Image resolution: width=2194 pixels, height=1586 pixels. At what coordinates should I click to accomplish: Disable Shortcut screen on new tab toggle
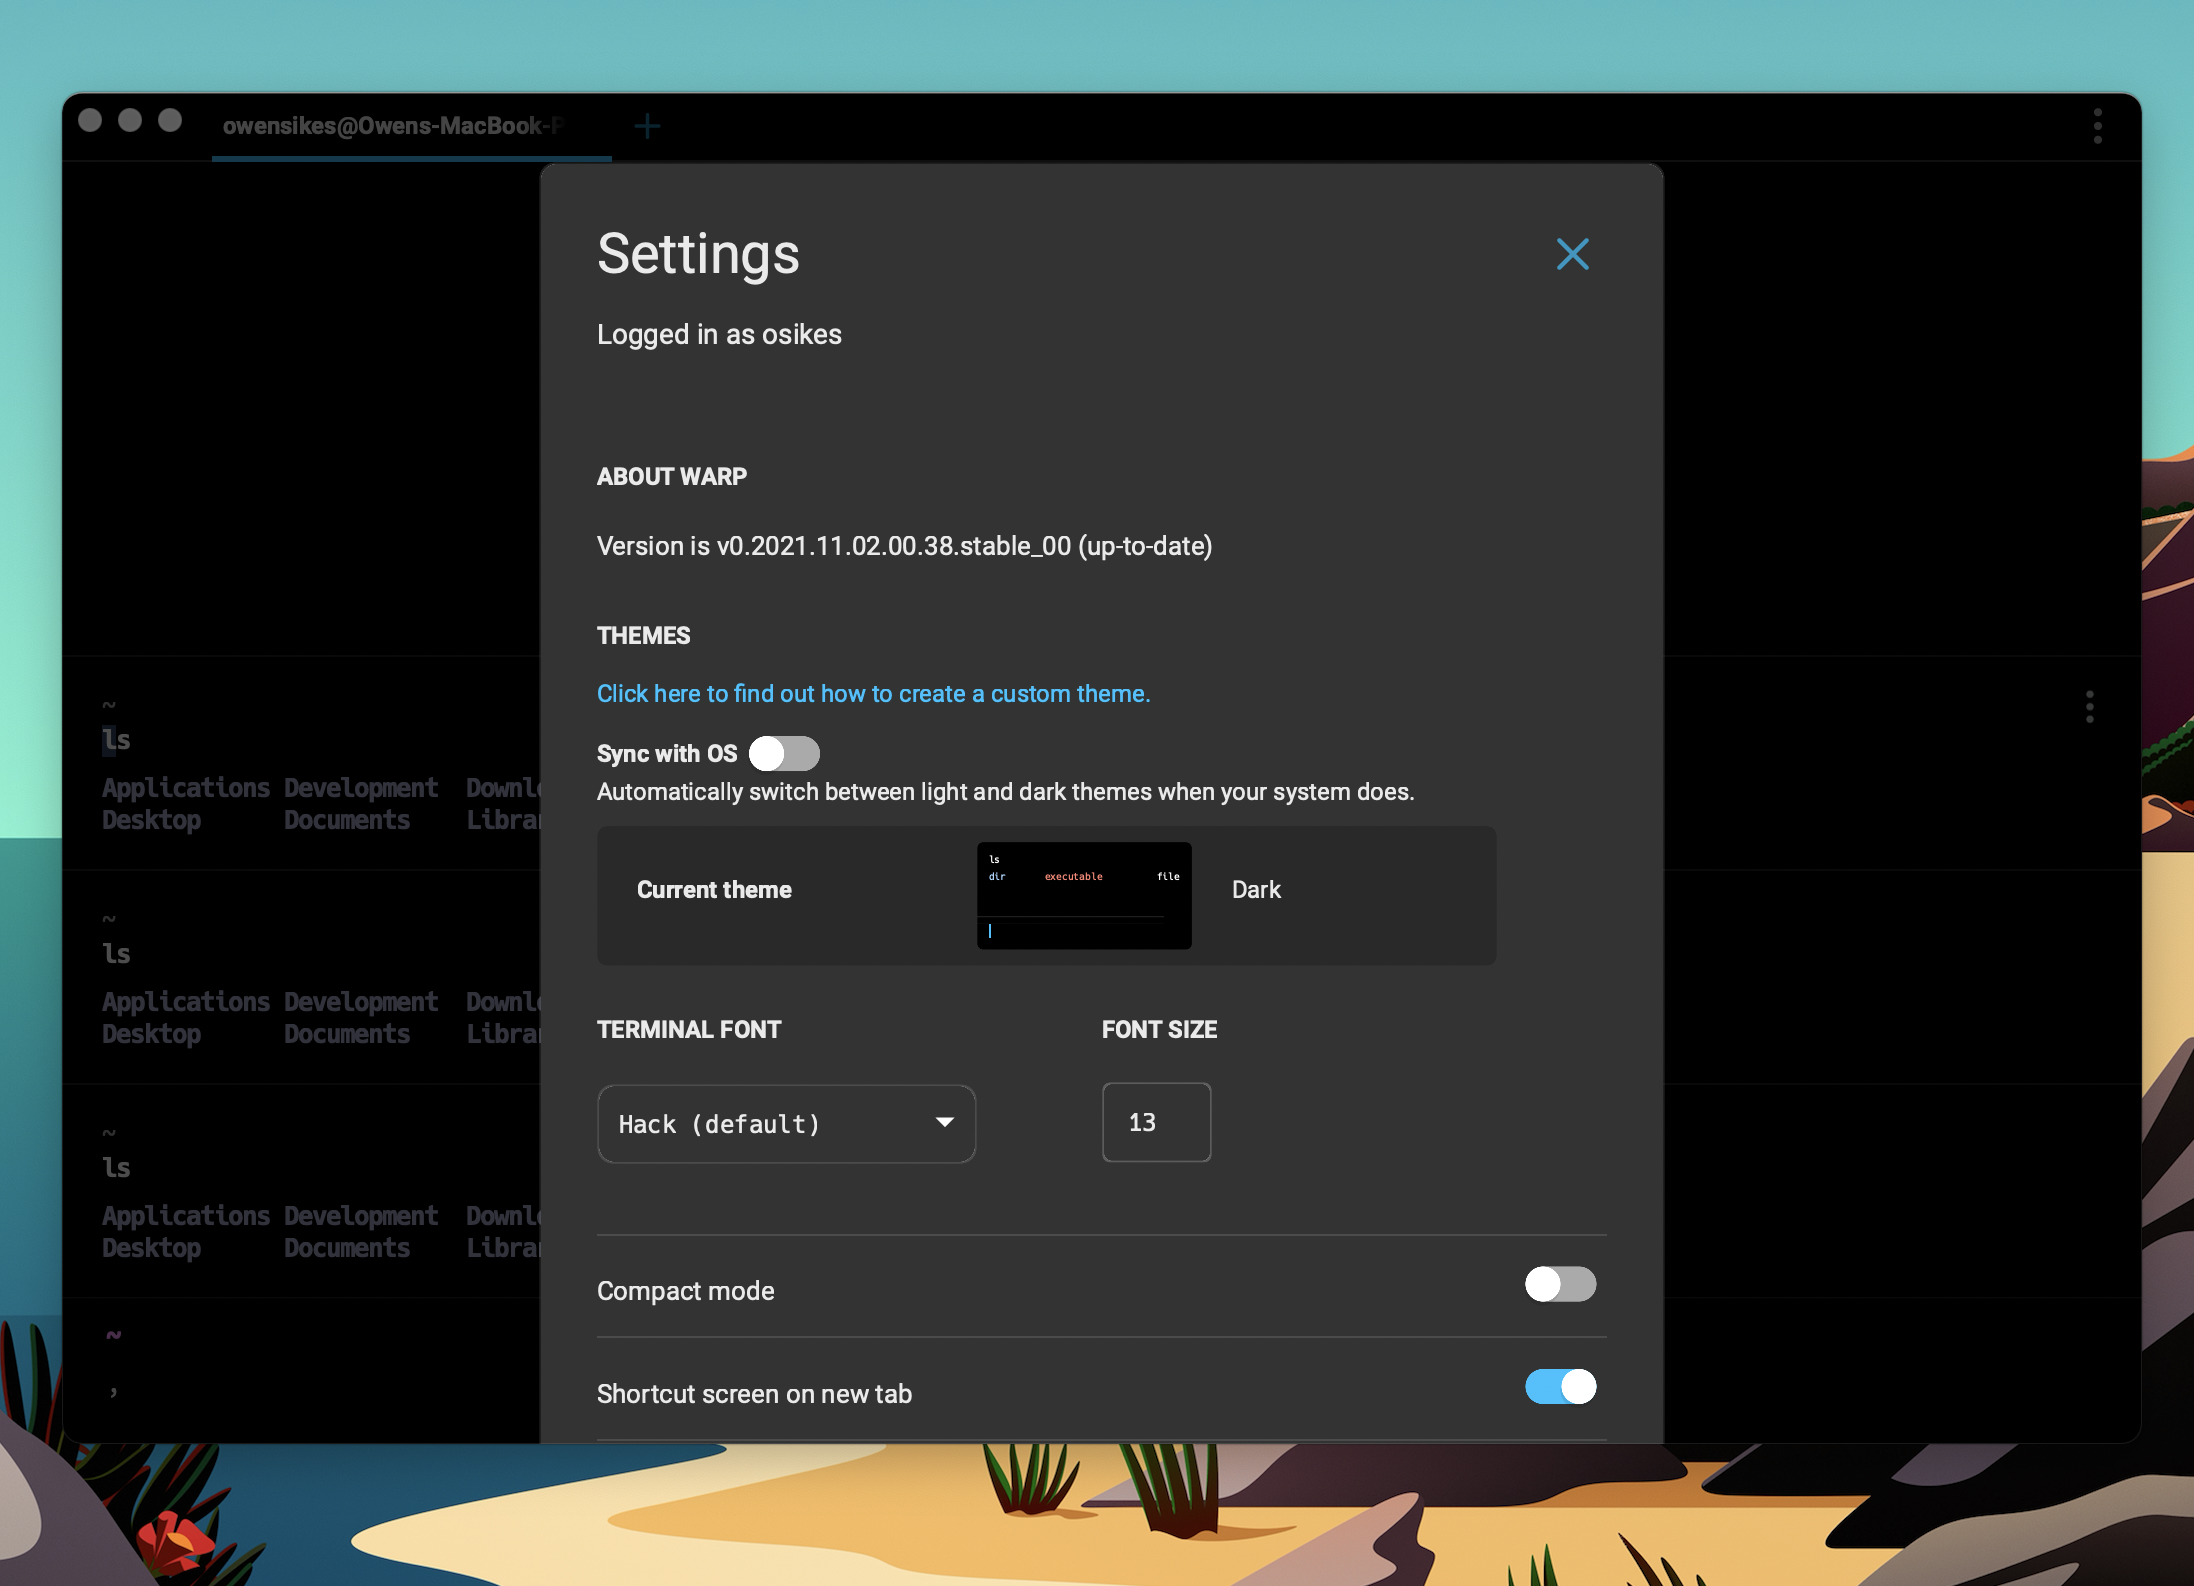(x=1560, y=1387)
